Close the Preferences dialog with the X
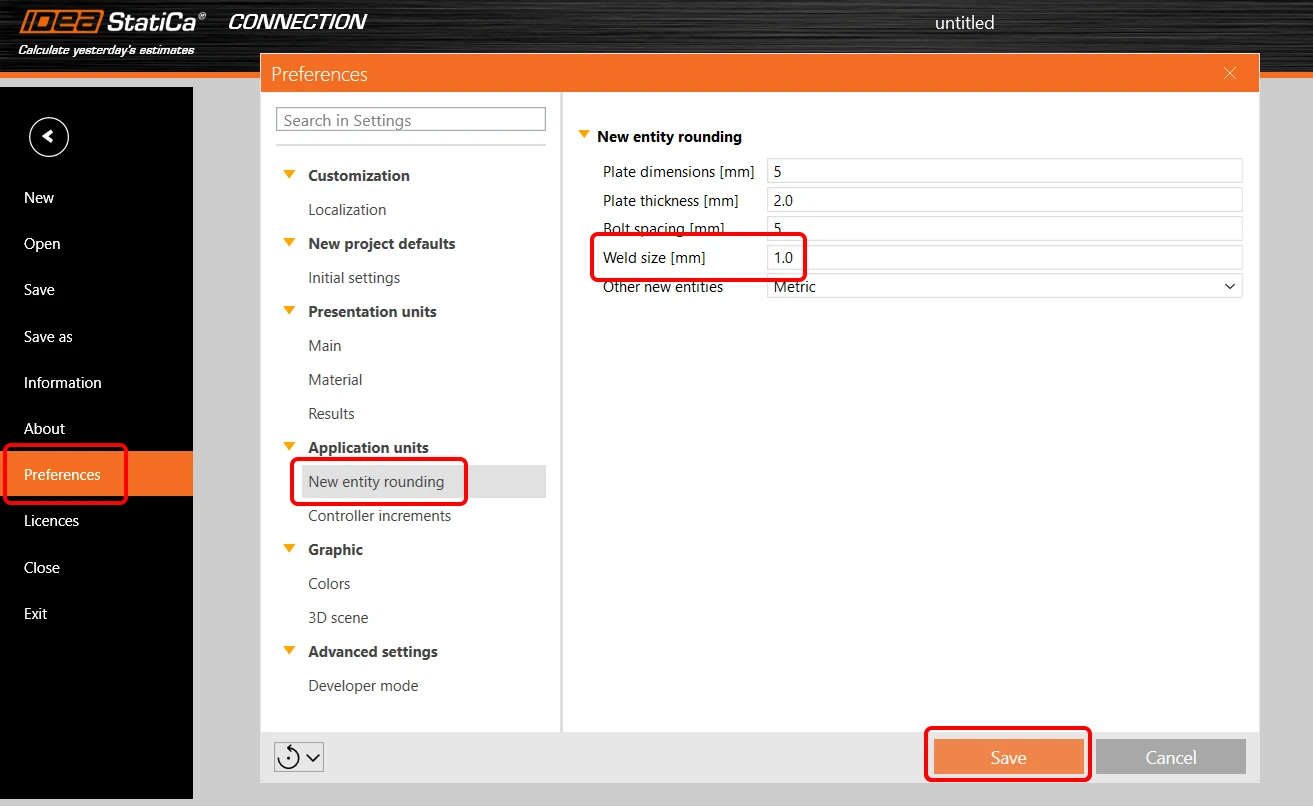1313x806 pixels. point(1230,73)
